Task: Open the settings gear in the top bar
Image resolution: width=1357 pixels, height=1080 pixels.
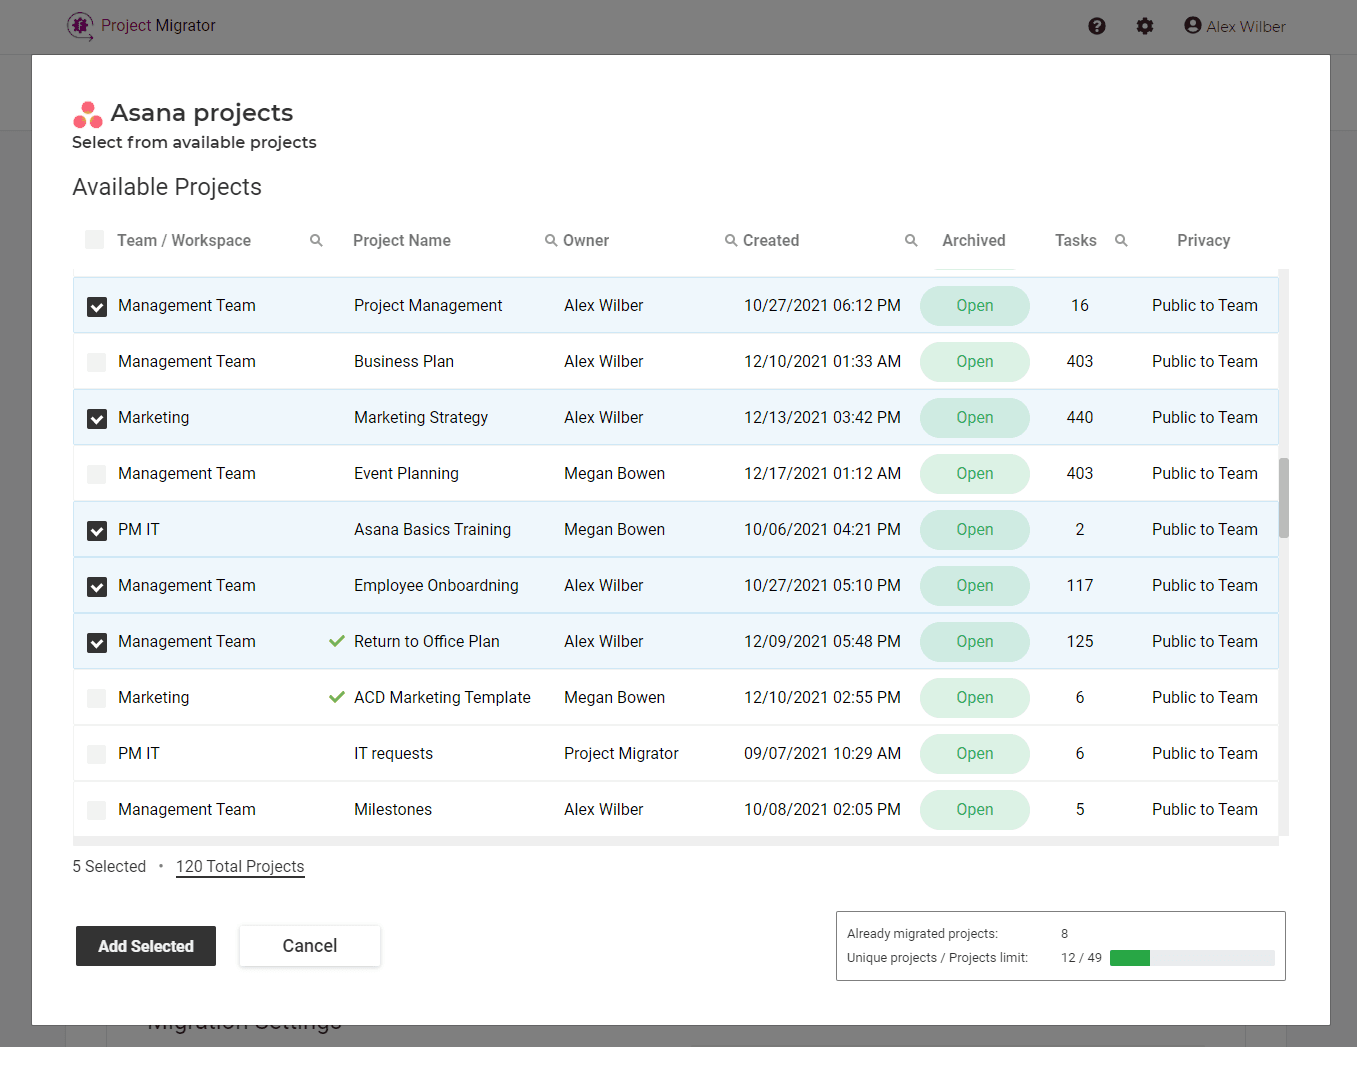Action: 1145,26
